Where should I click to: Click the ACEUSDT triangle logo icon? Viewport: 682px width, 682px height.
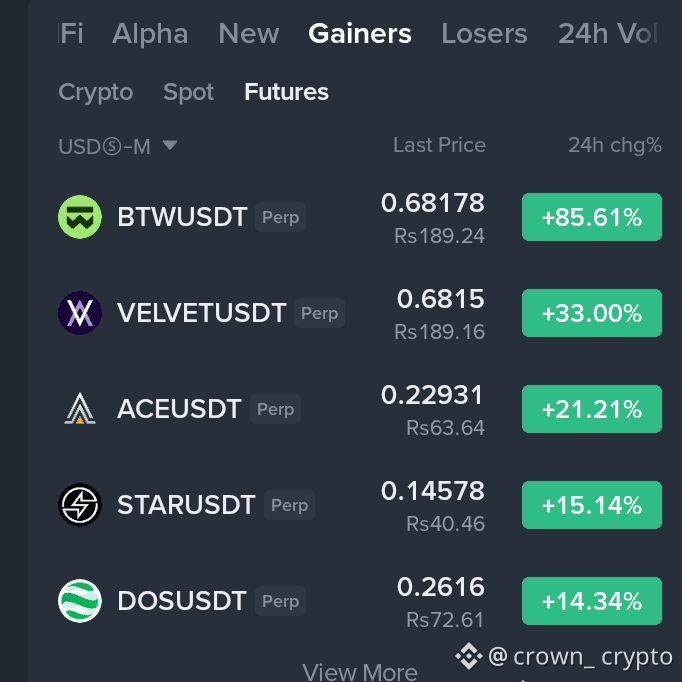pos(80,409)
